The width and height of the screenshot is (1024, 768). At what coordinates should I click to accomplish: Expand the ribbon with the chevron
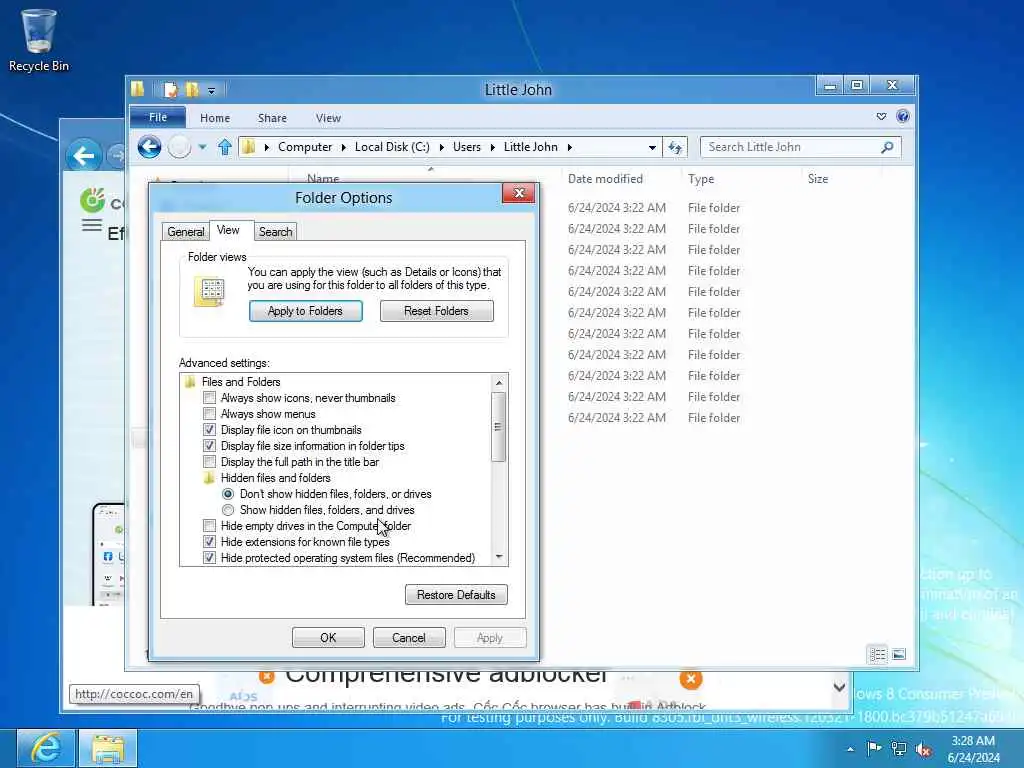tap(881, 116)
